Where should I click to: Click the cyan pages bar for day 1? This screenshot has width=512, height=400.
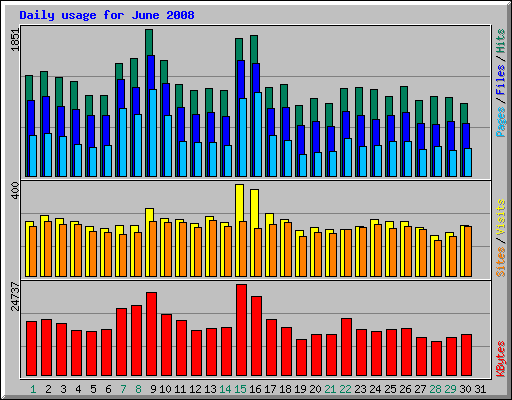(33, 156)
